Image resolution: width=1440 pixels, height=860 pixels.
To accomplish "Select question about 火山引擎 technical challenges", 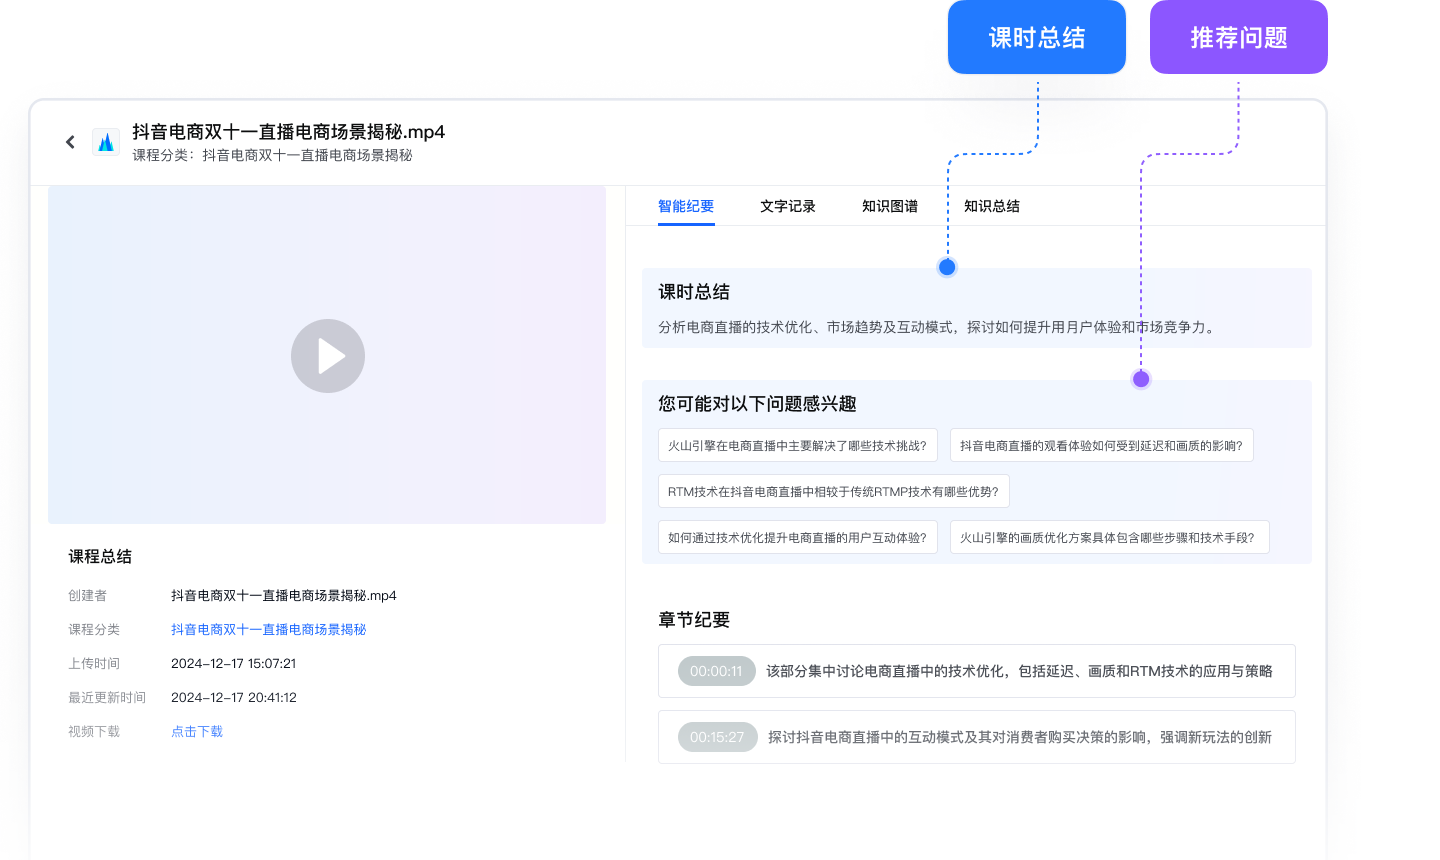I will tap(797, 445).
